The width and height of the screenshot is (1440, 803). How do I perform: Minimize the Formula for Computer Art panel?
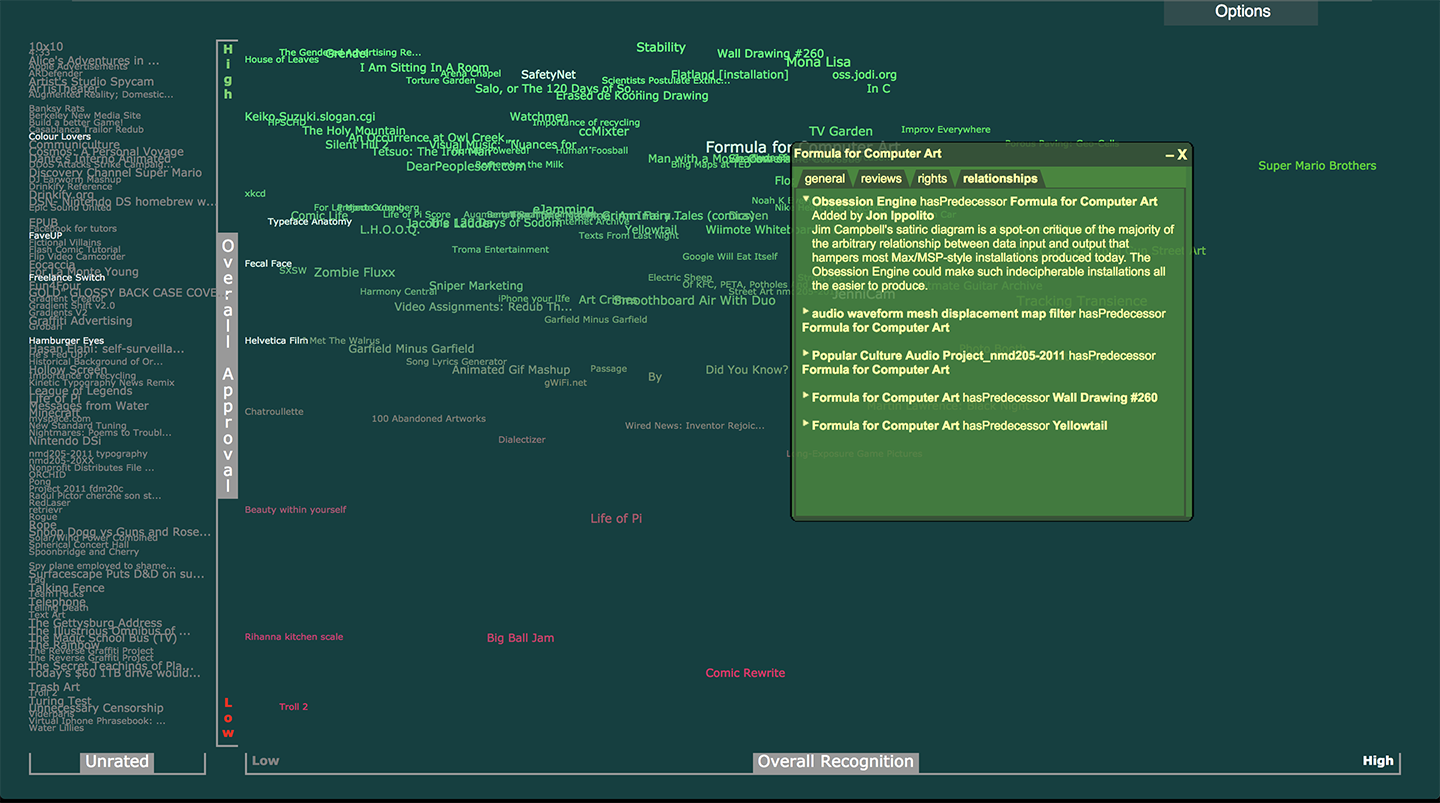pos(1169,155)
